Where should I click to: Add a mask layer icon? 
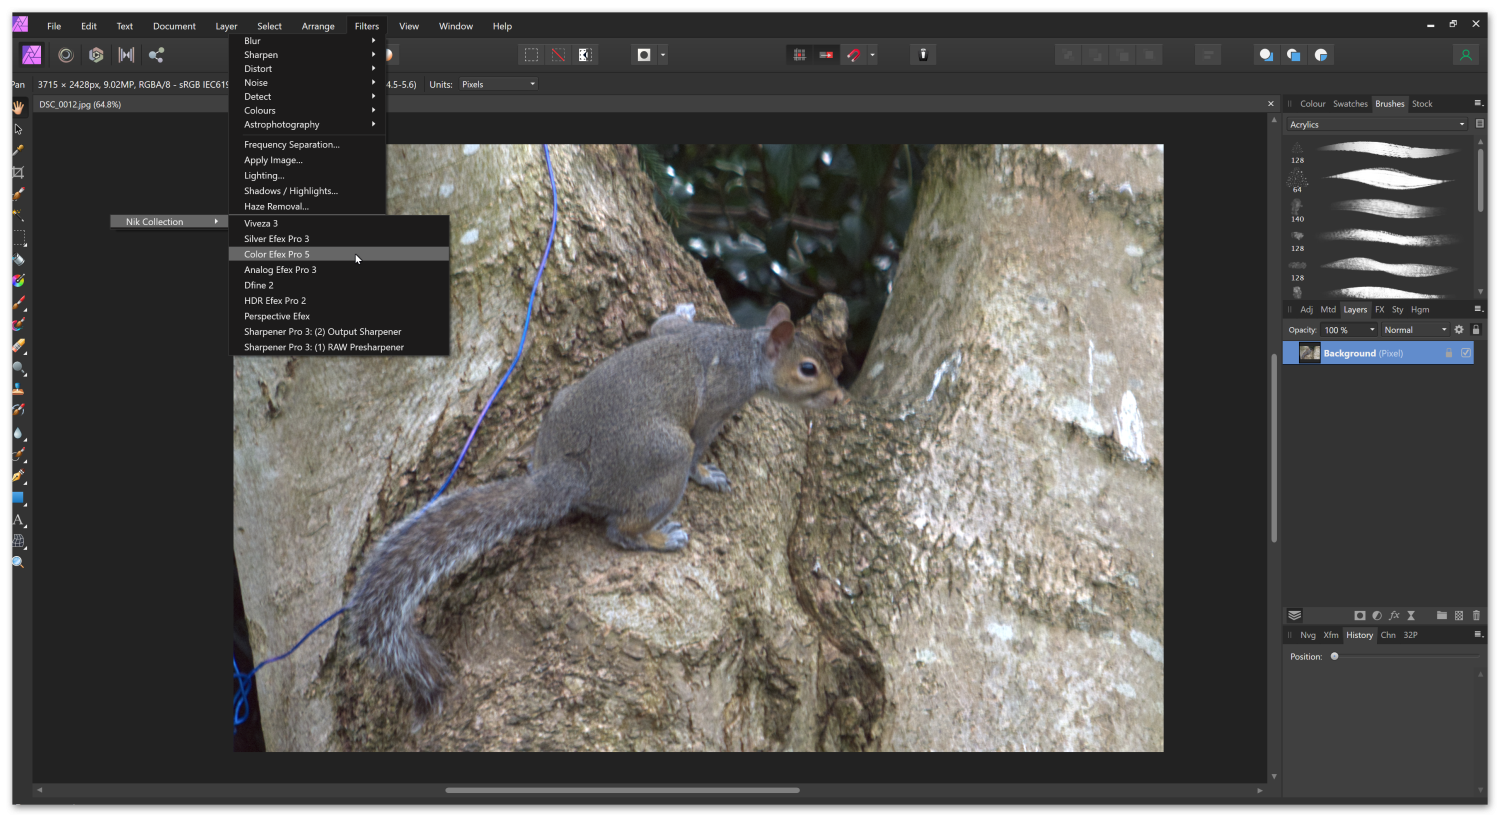click(1360, 615)
